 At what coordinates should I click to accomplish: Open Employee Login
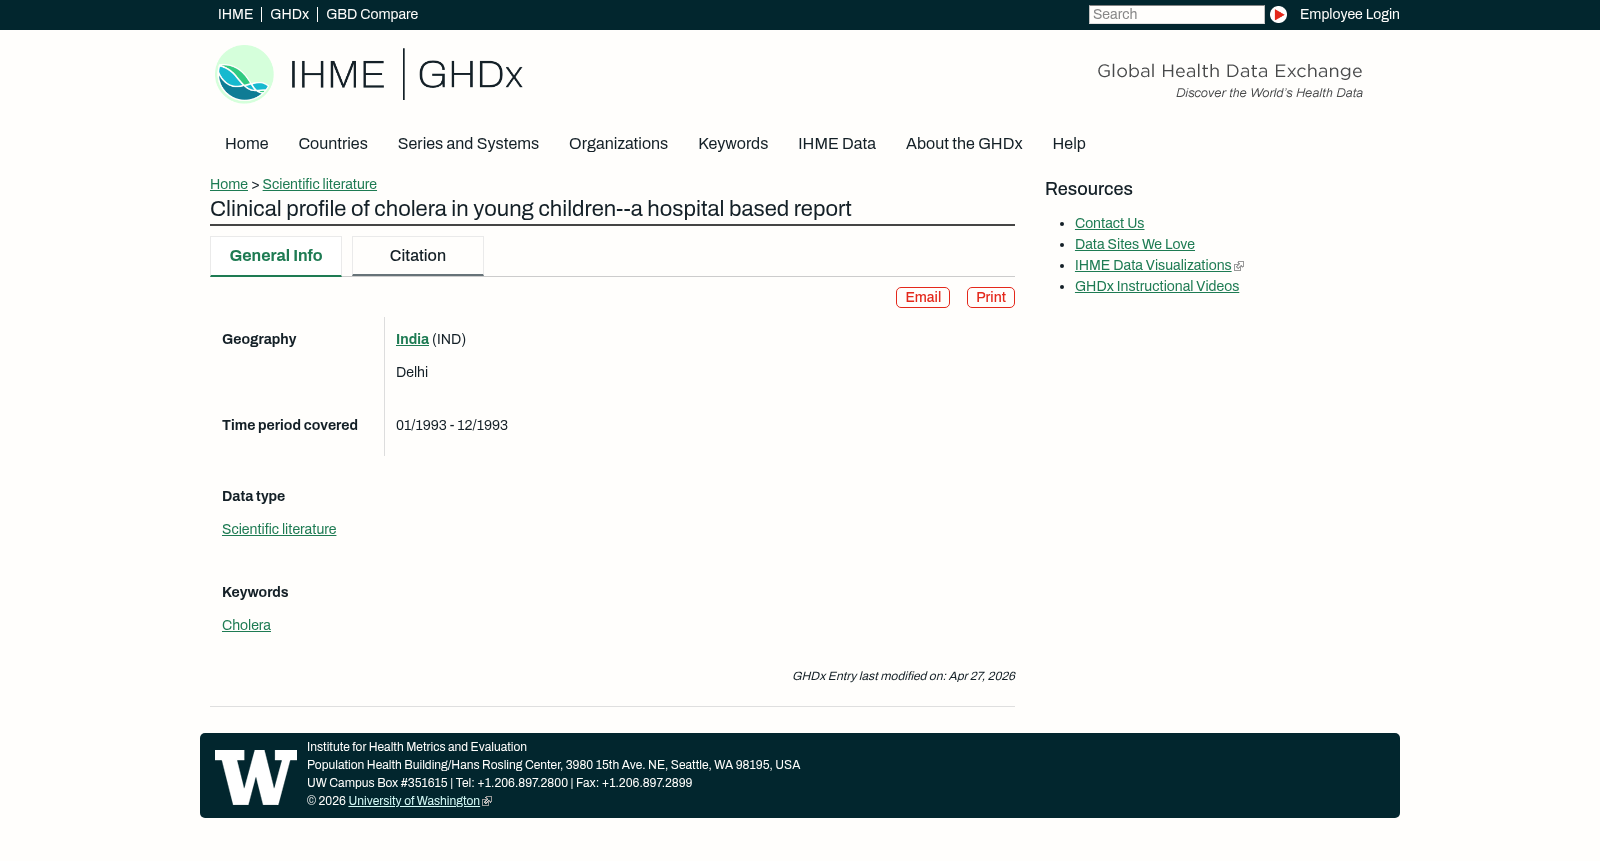tap(1349, 14)
